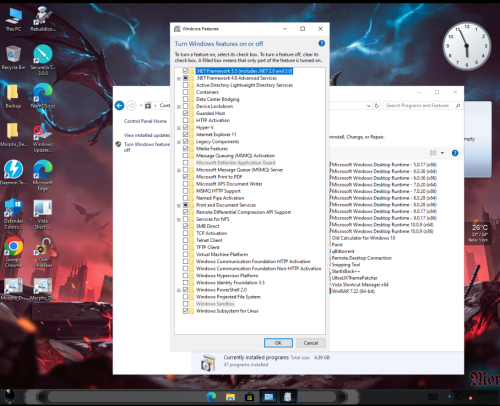Select the Unlocker padlock desktop shortcut
The height and width of the screenshot is (406, 500).
pyautogui.click(x=43, y=252)
